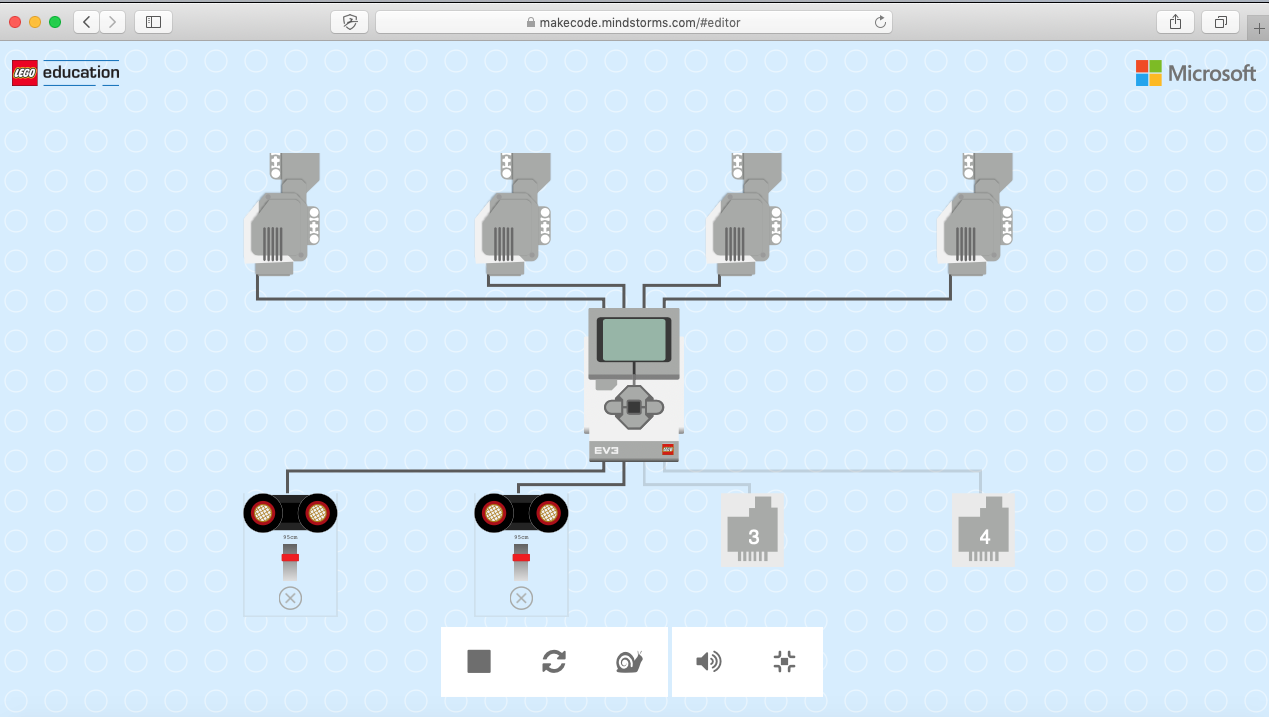The image size is (1269, 717).
Task: Click the empty sensor port 3
Action: 753,530
